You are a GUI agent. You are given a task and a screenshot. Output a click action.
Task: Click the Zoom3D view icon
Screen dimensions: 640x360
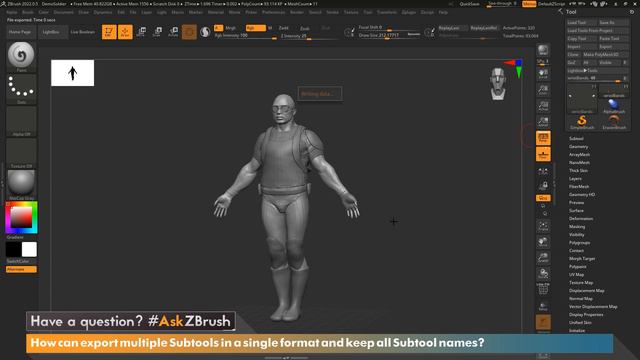click(x=543, y=258)
